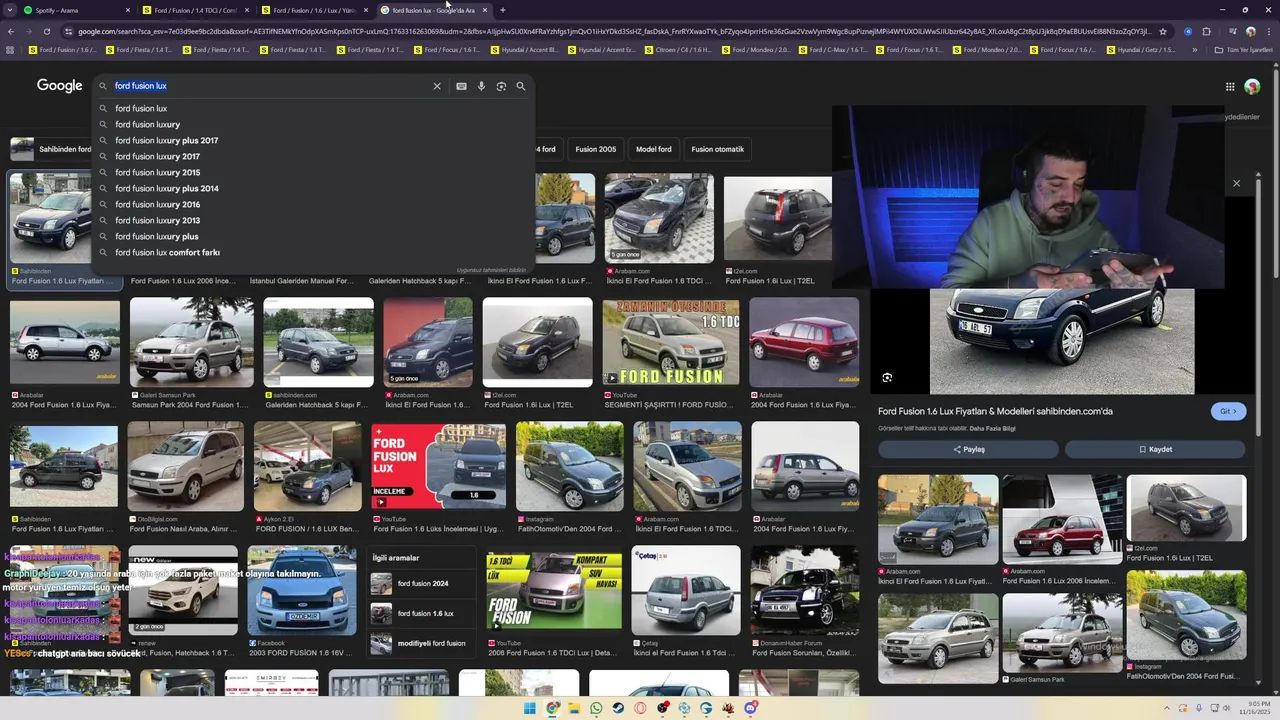Open Steam from the taskbar
The width and height of the screenshot is (1280, 720).
click(x=618, y=708)
